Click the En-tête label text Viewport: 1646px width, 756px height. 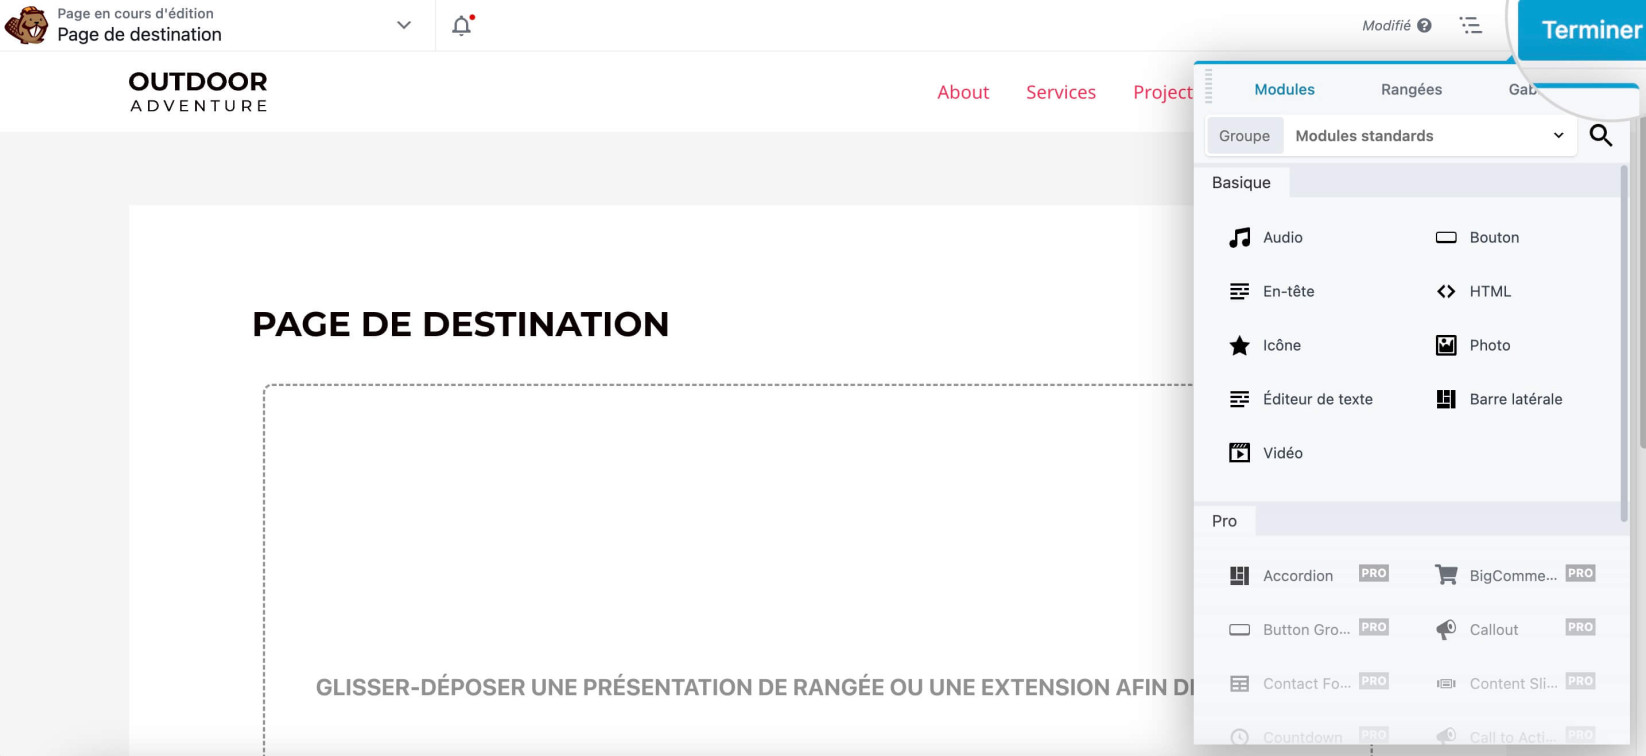(1288, 291)
